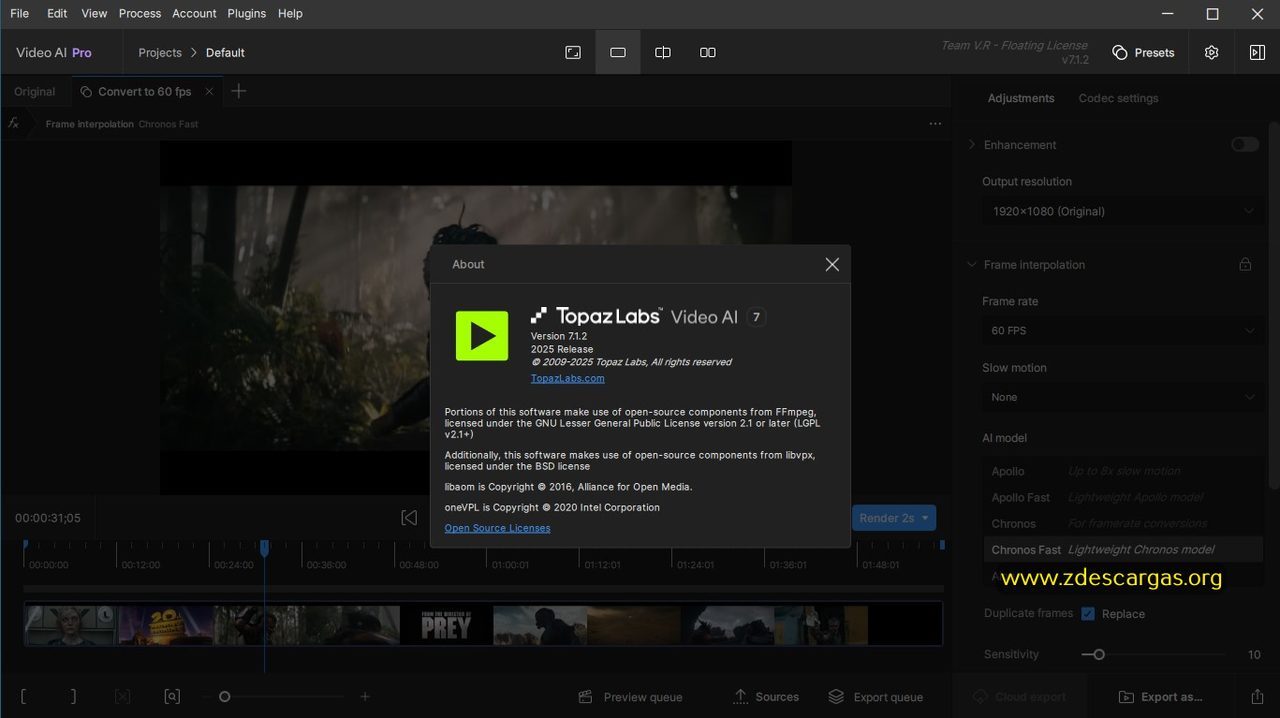Open the Open Source Licenses link
This screenshot has height=718, width=1280.
[x=497, y=528]
